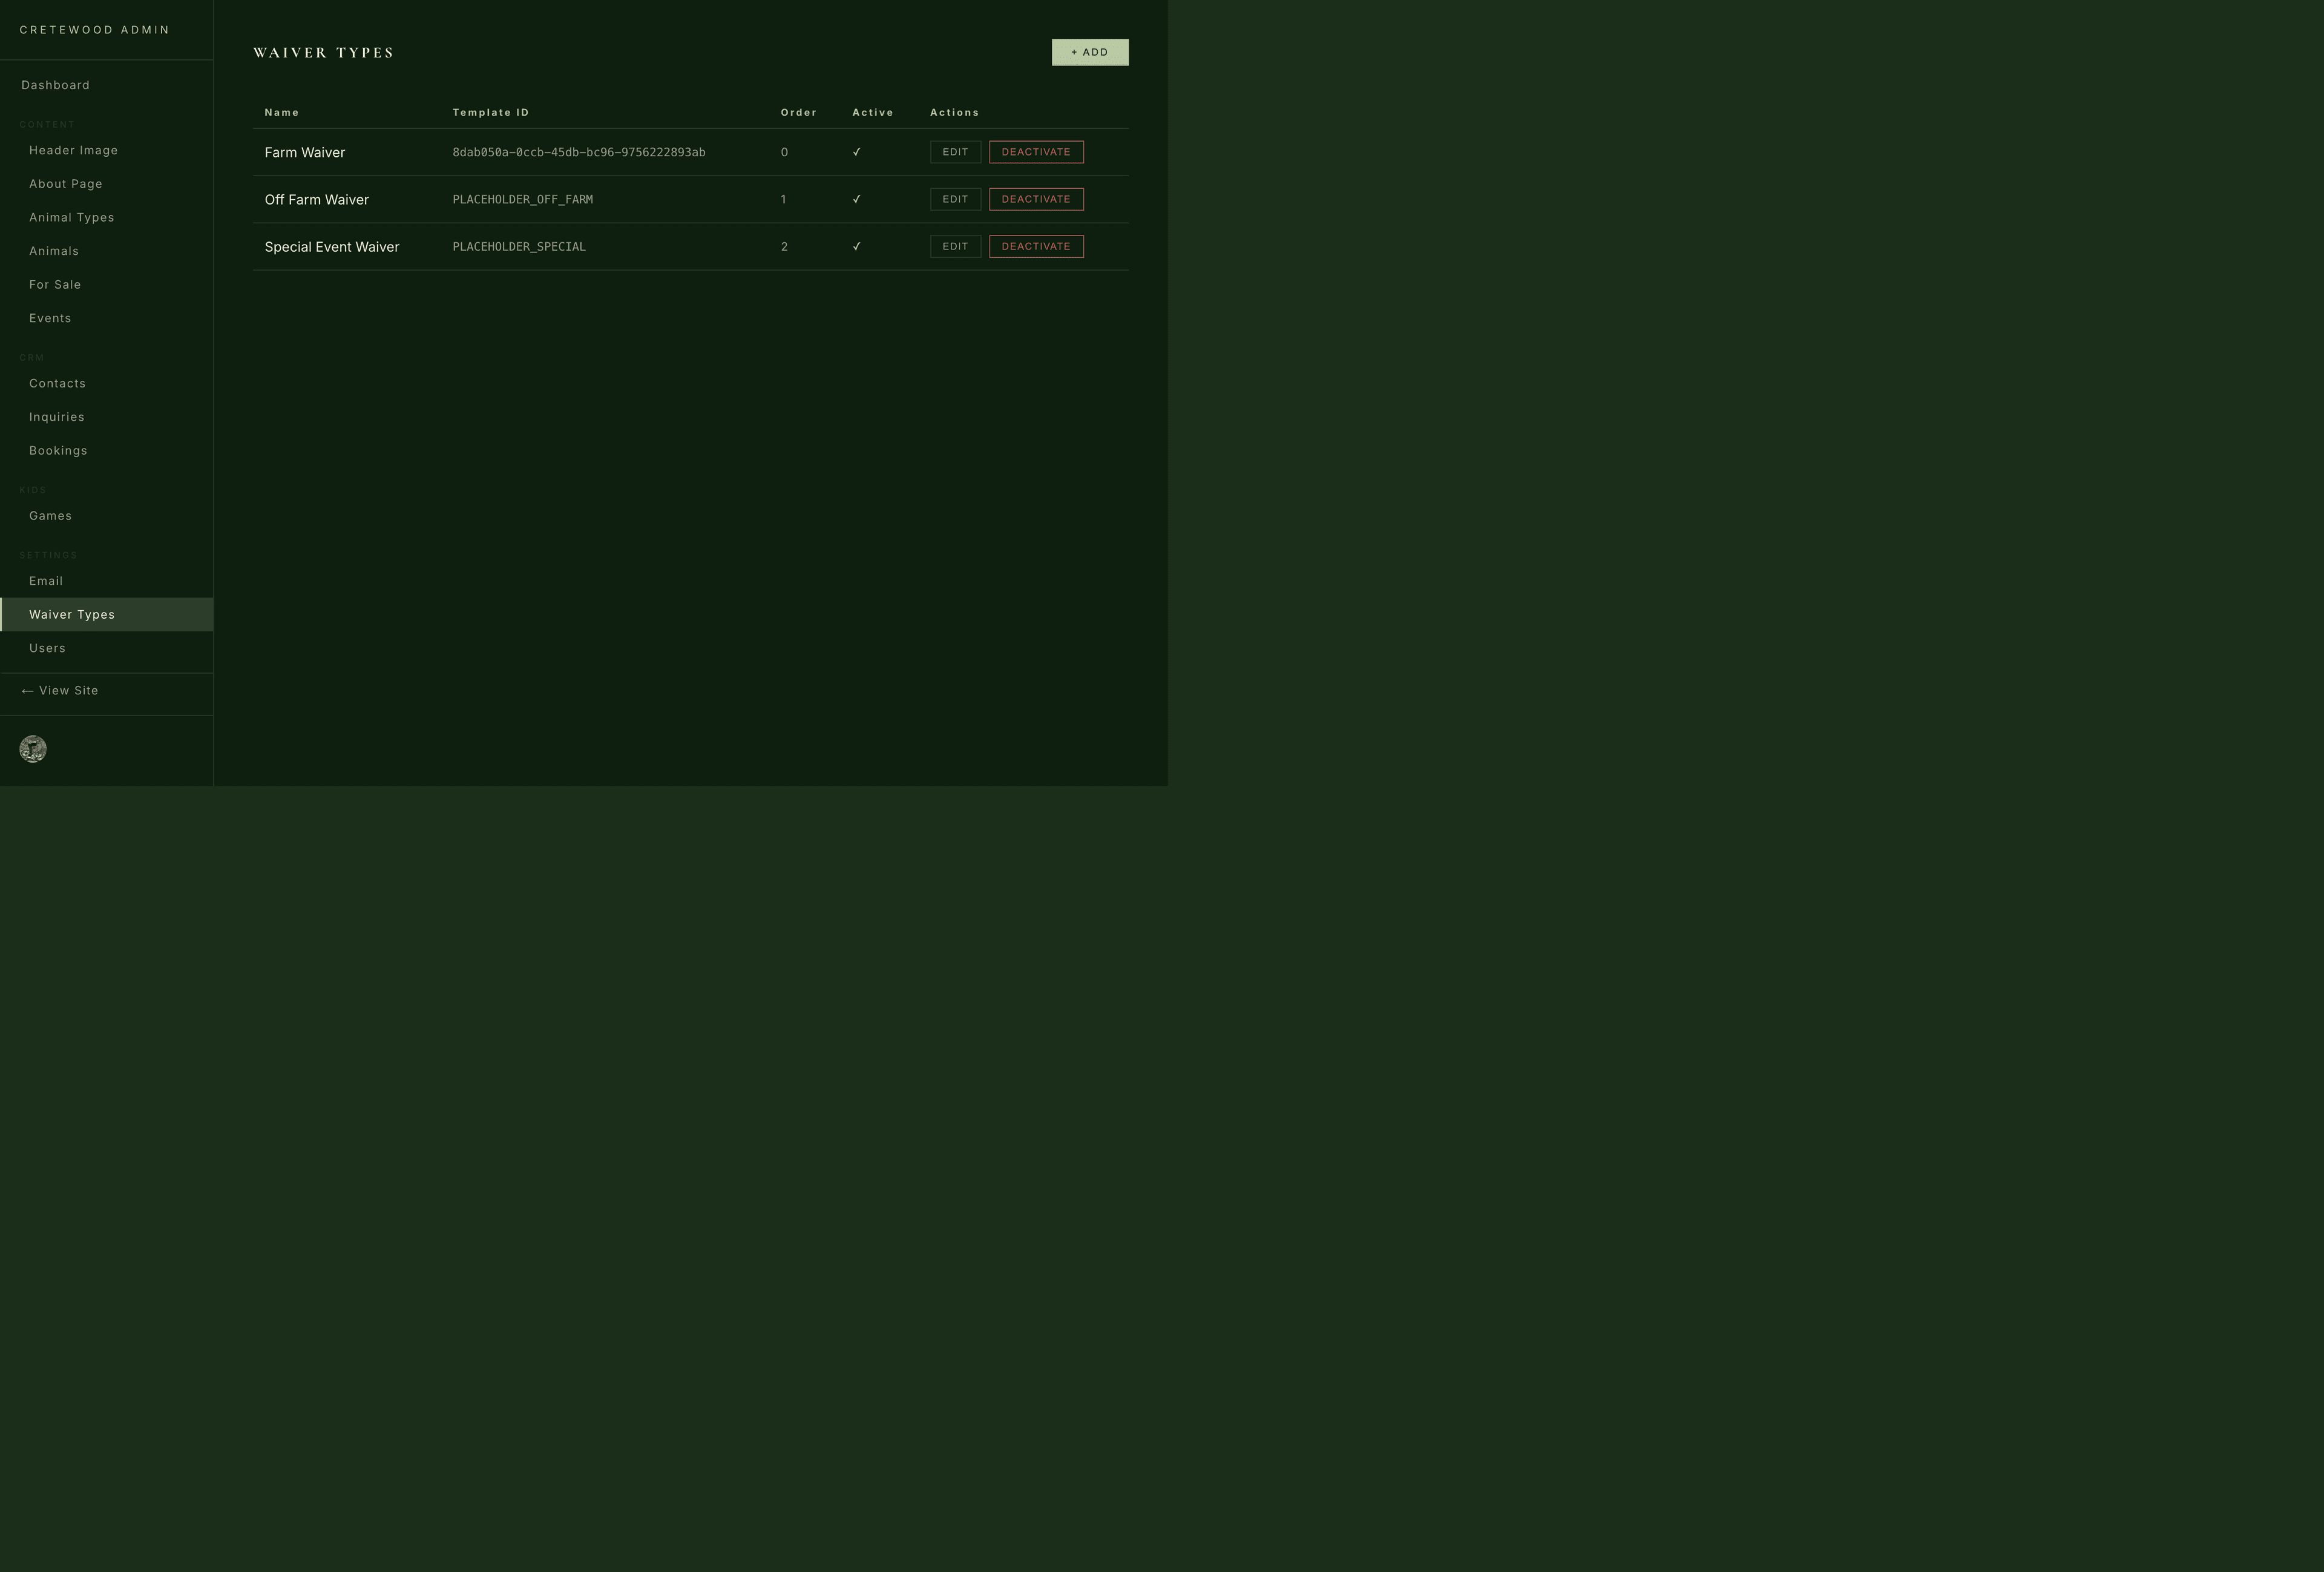Open Email settings

pyautogui.click(x=46, y=581)
